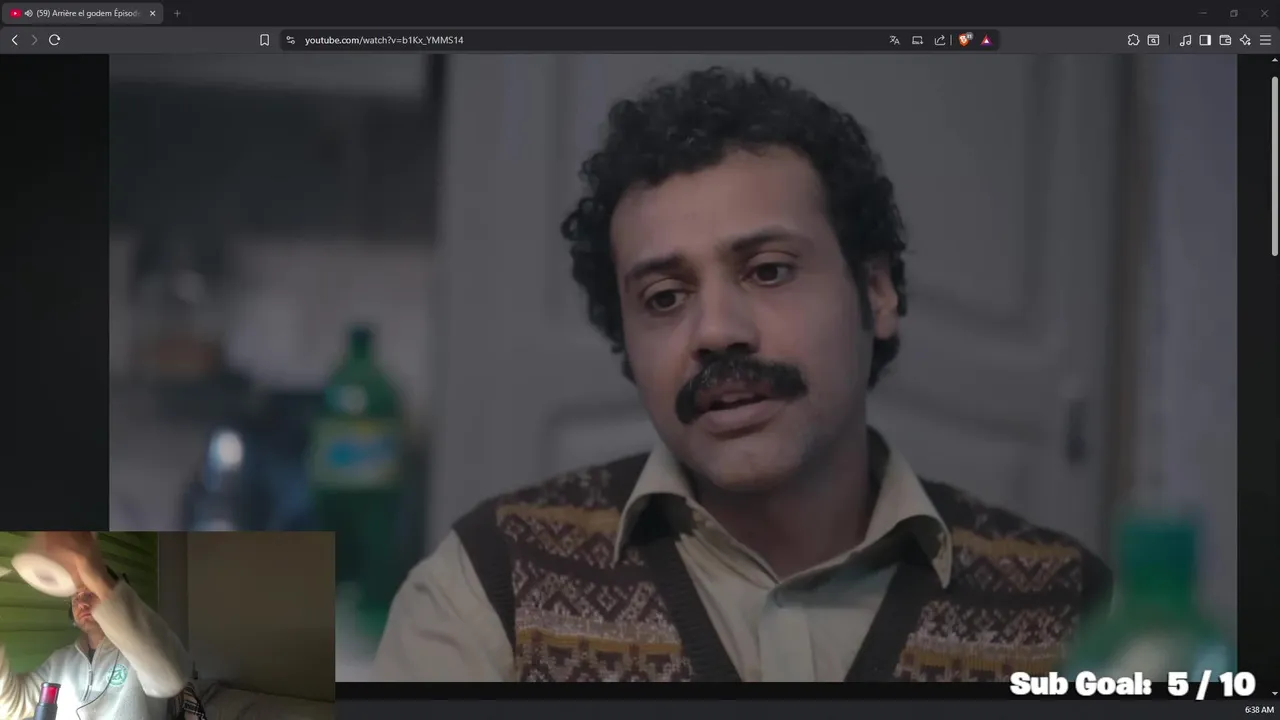The width and height of the screenshot is (1280, 720).
Task: Open the Extensions puzzle icon
Action: pyautogui.click(x=1133, y=40)
